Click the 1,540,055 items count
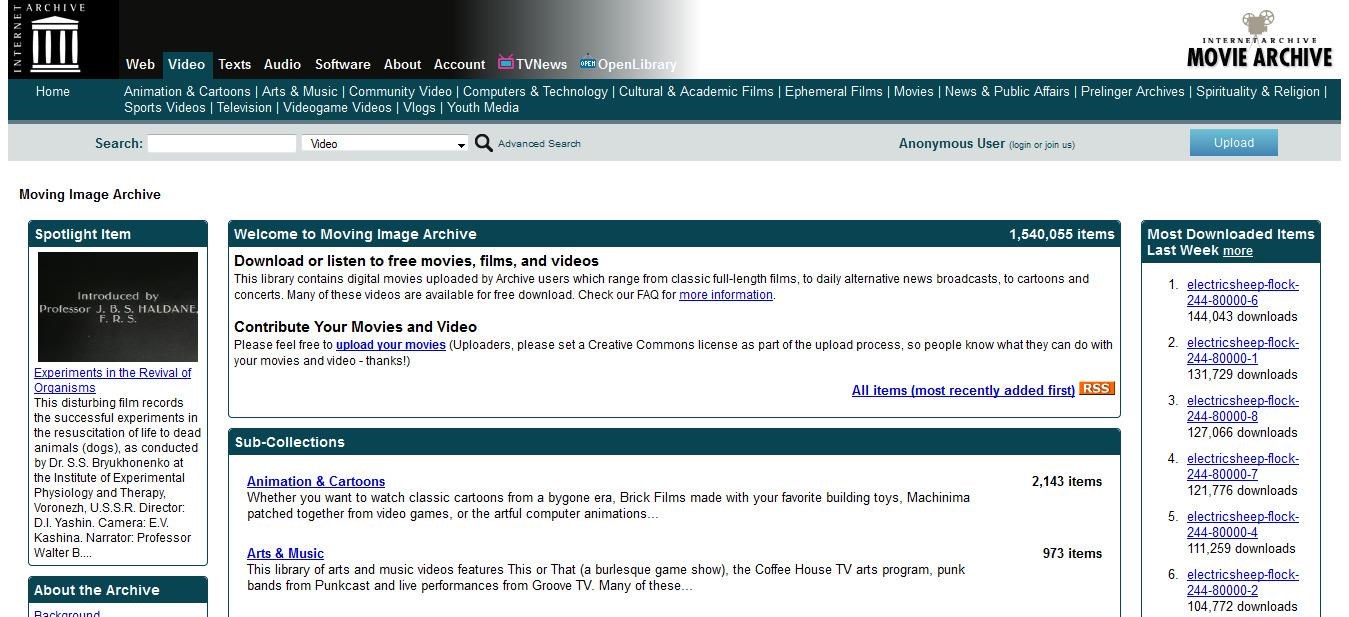The image size is (1349, 617). [x=1061, y=234]
